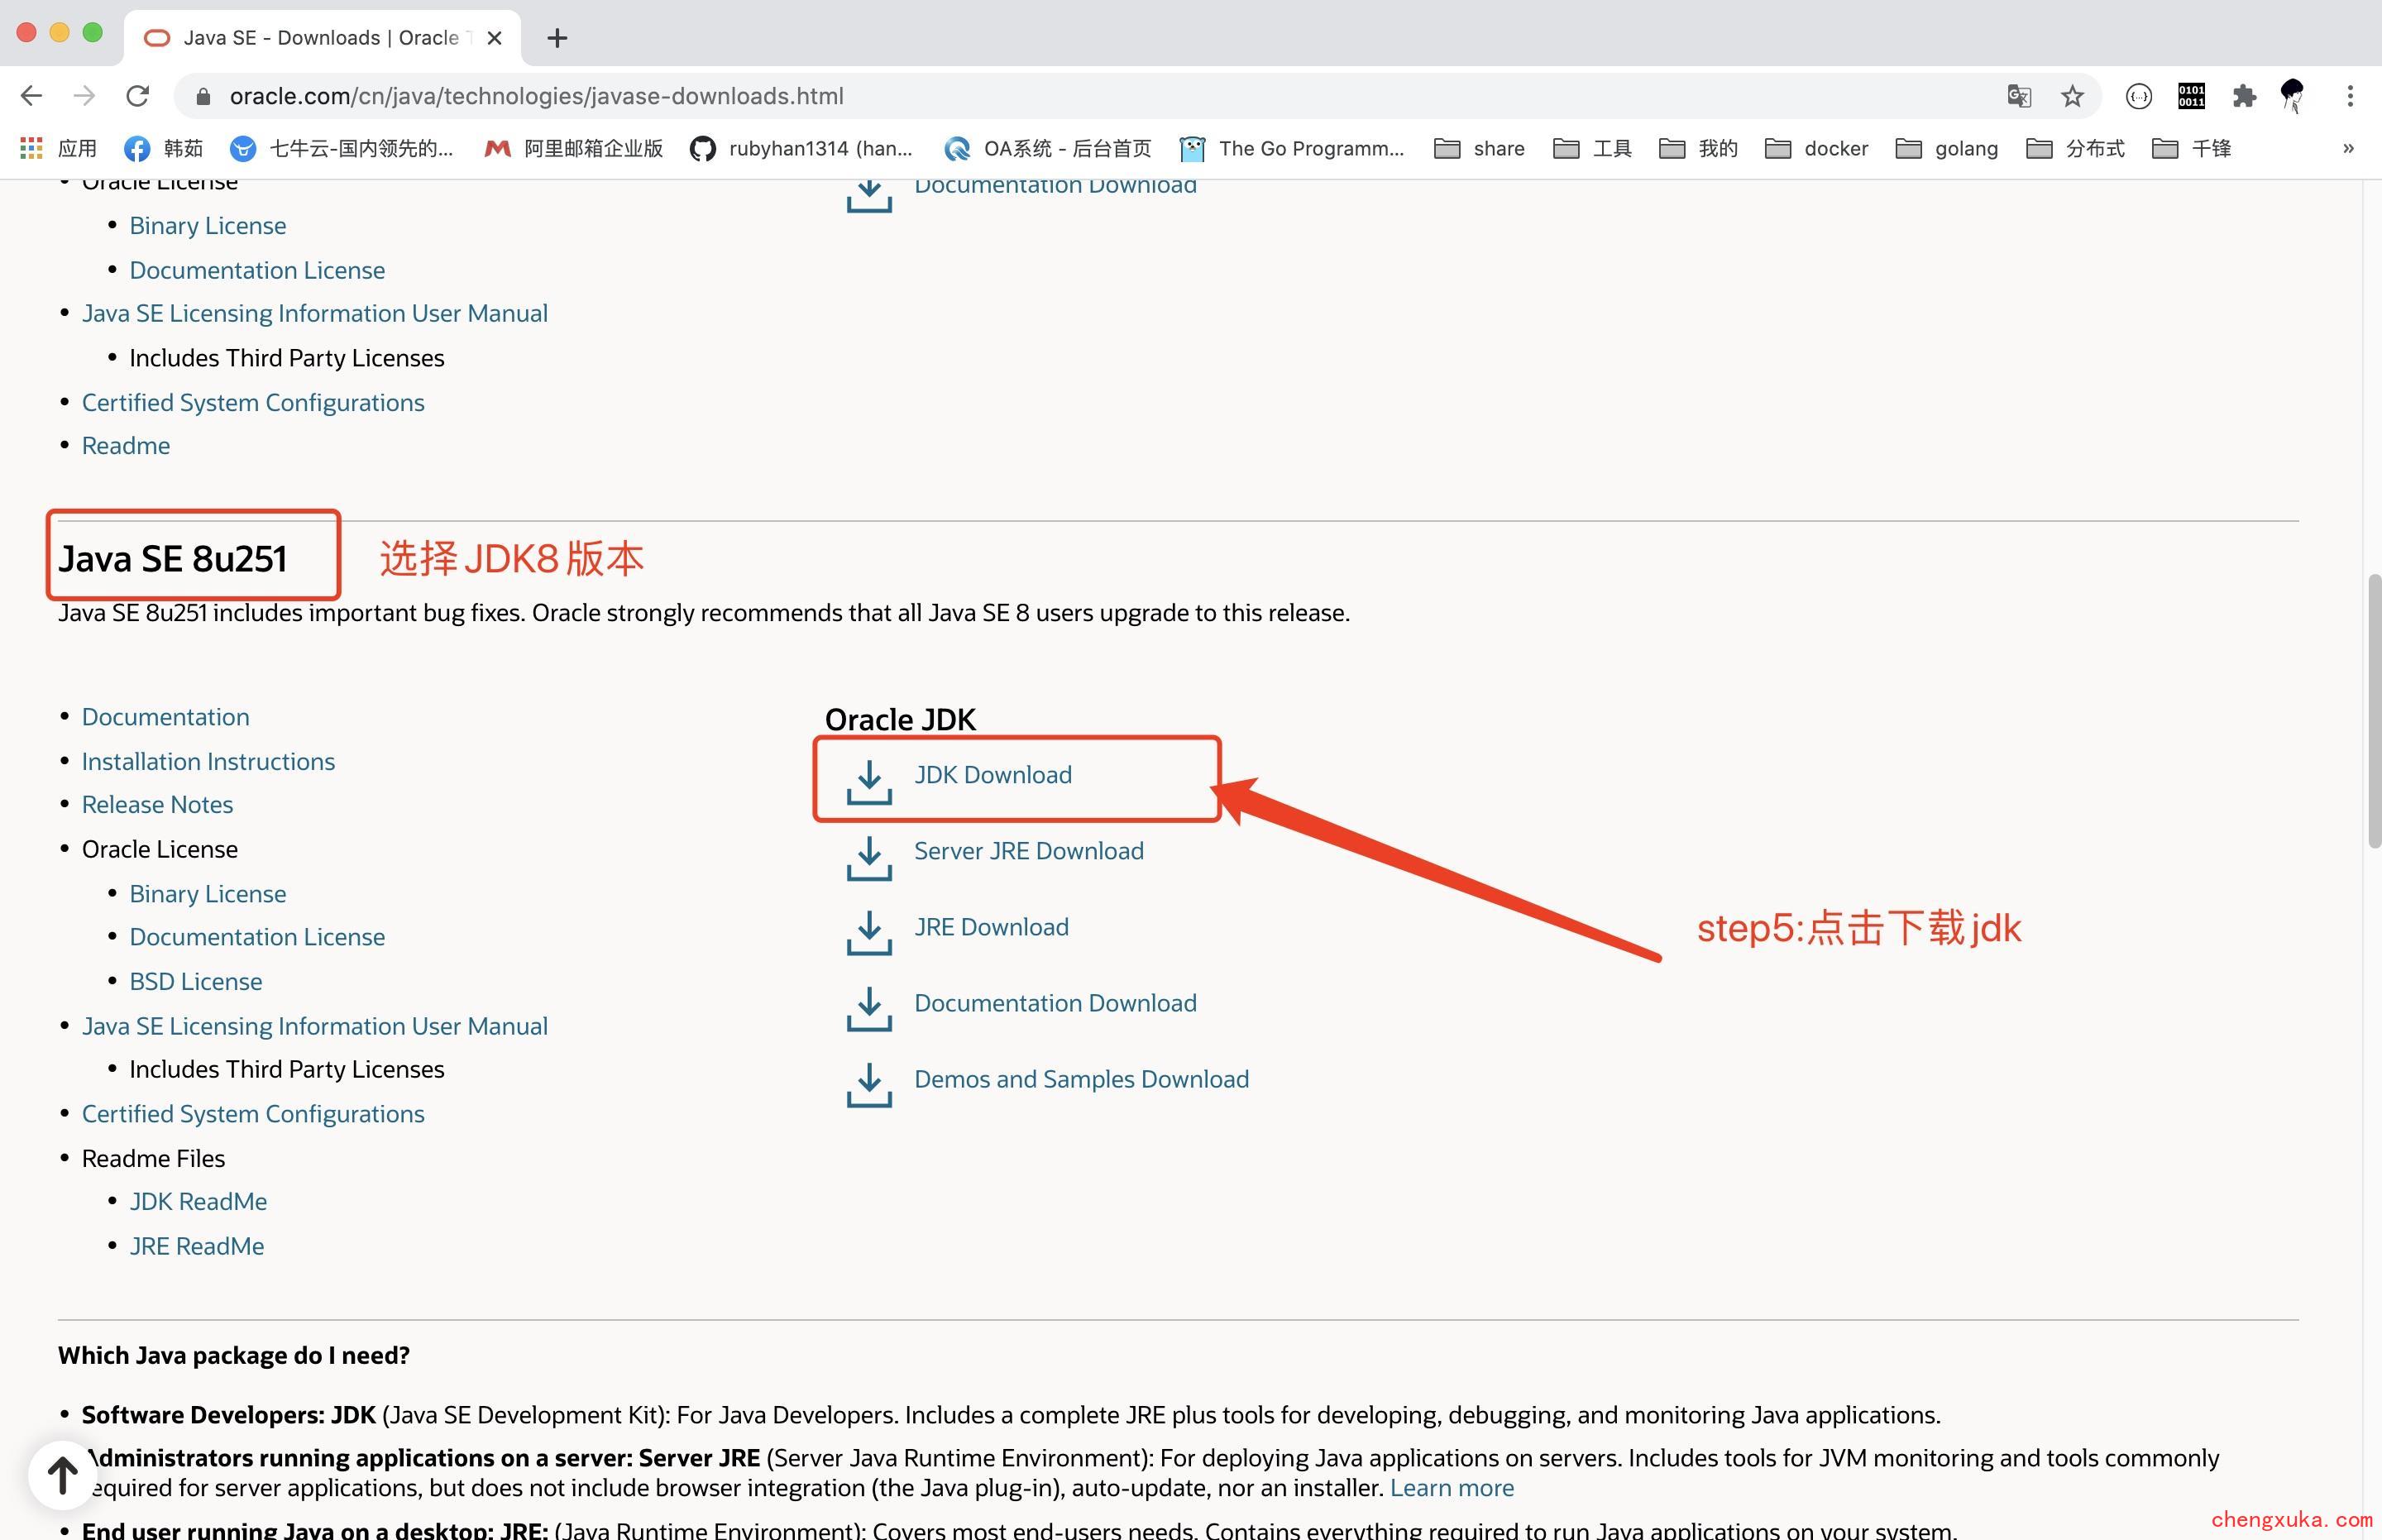Open Documentation Download link under Oracle JDK
This screenshot has height=1540, width=2382.
pyautogui.click(x=1055, y=1003)
